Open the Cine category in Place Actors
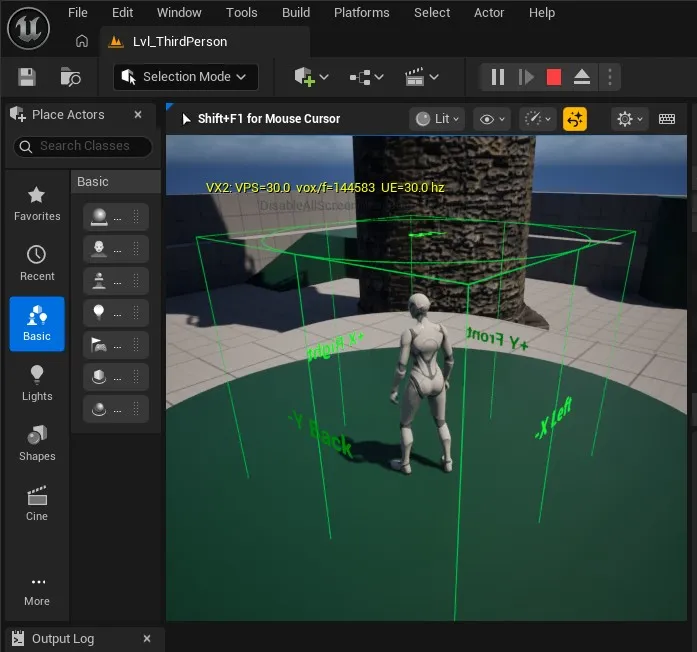Image resolution: width=697 pixels, height=652 pixels. [x=37, y=504]
